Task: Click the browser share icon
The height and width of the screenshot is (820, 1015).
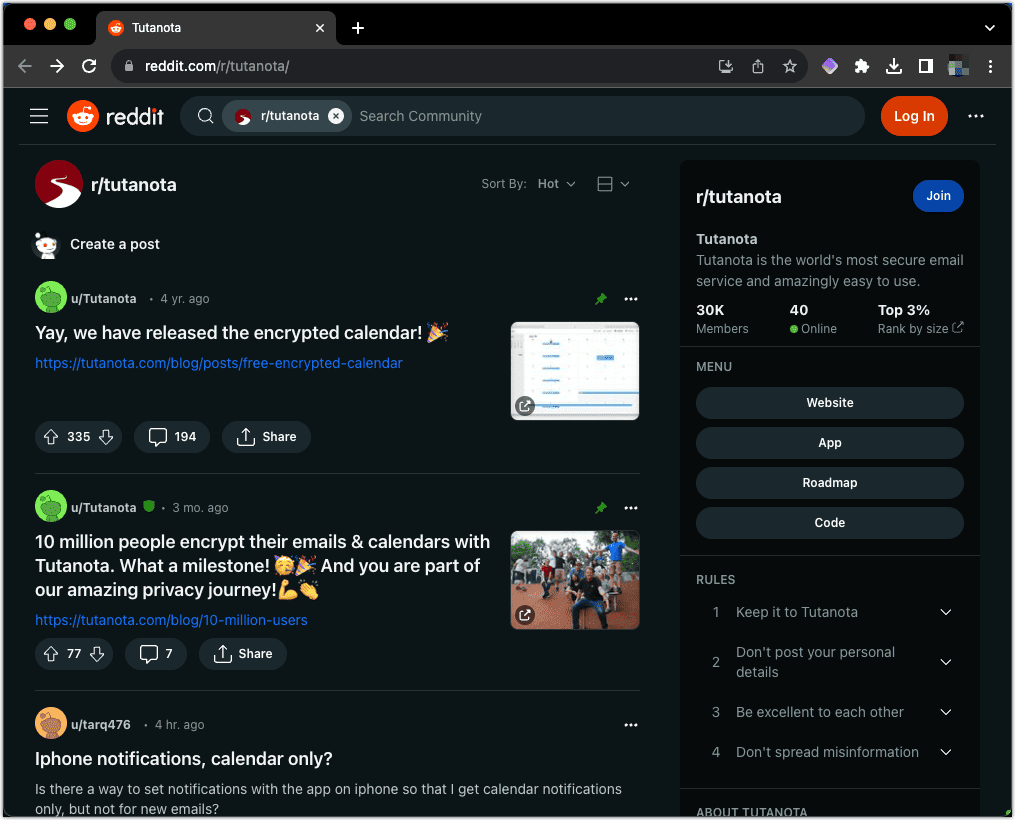Action: 758,66
